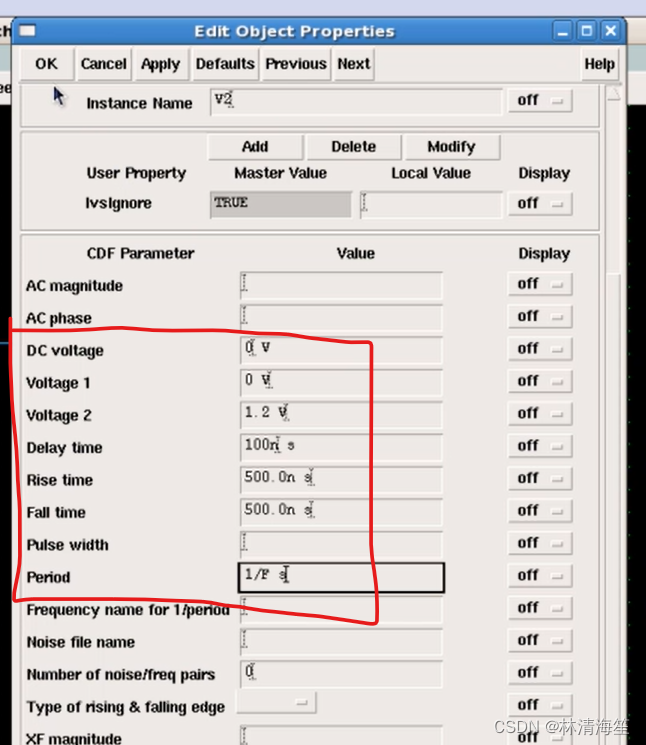Open Voltage 2 display dropdown
646x745 pixels.
(540, 414)
